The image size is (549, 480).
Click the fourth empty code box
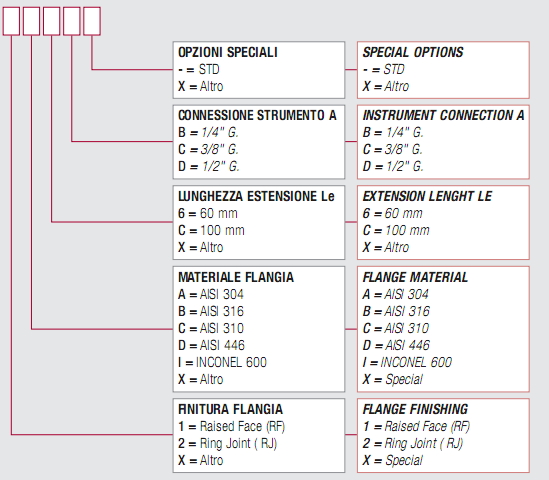click(72, 21)
